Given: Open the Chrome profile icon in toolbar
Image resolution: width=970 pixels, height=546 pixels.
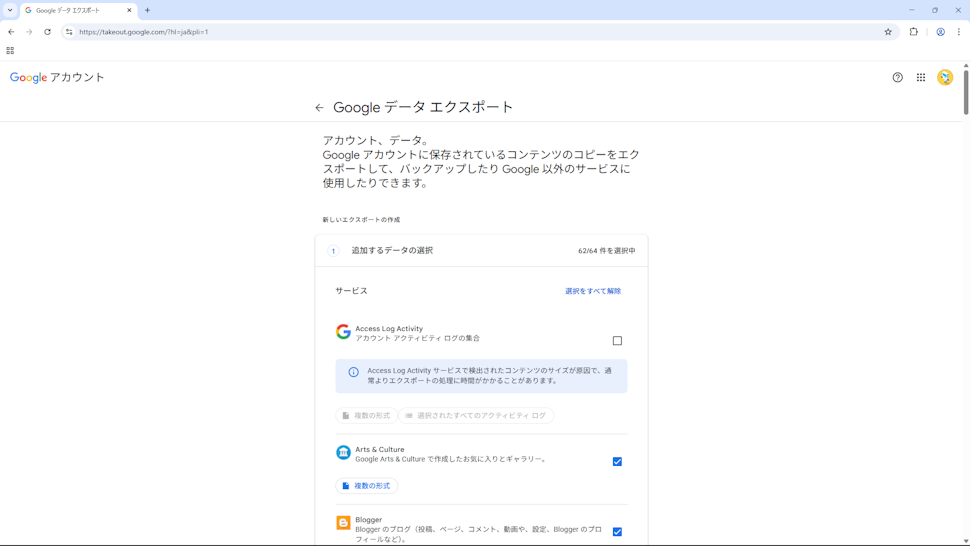Looking at the screenshot, I should (940, 32).
